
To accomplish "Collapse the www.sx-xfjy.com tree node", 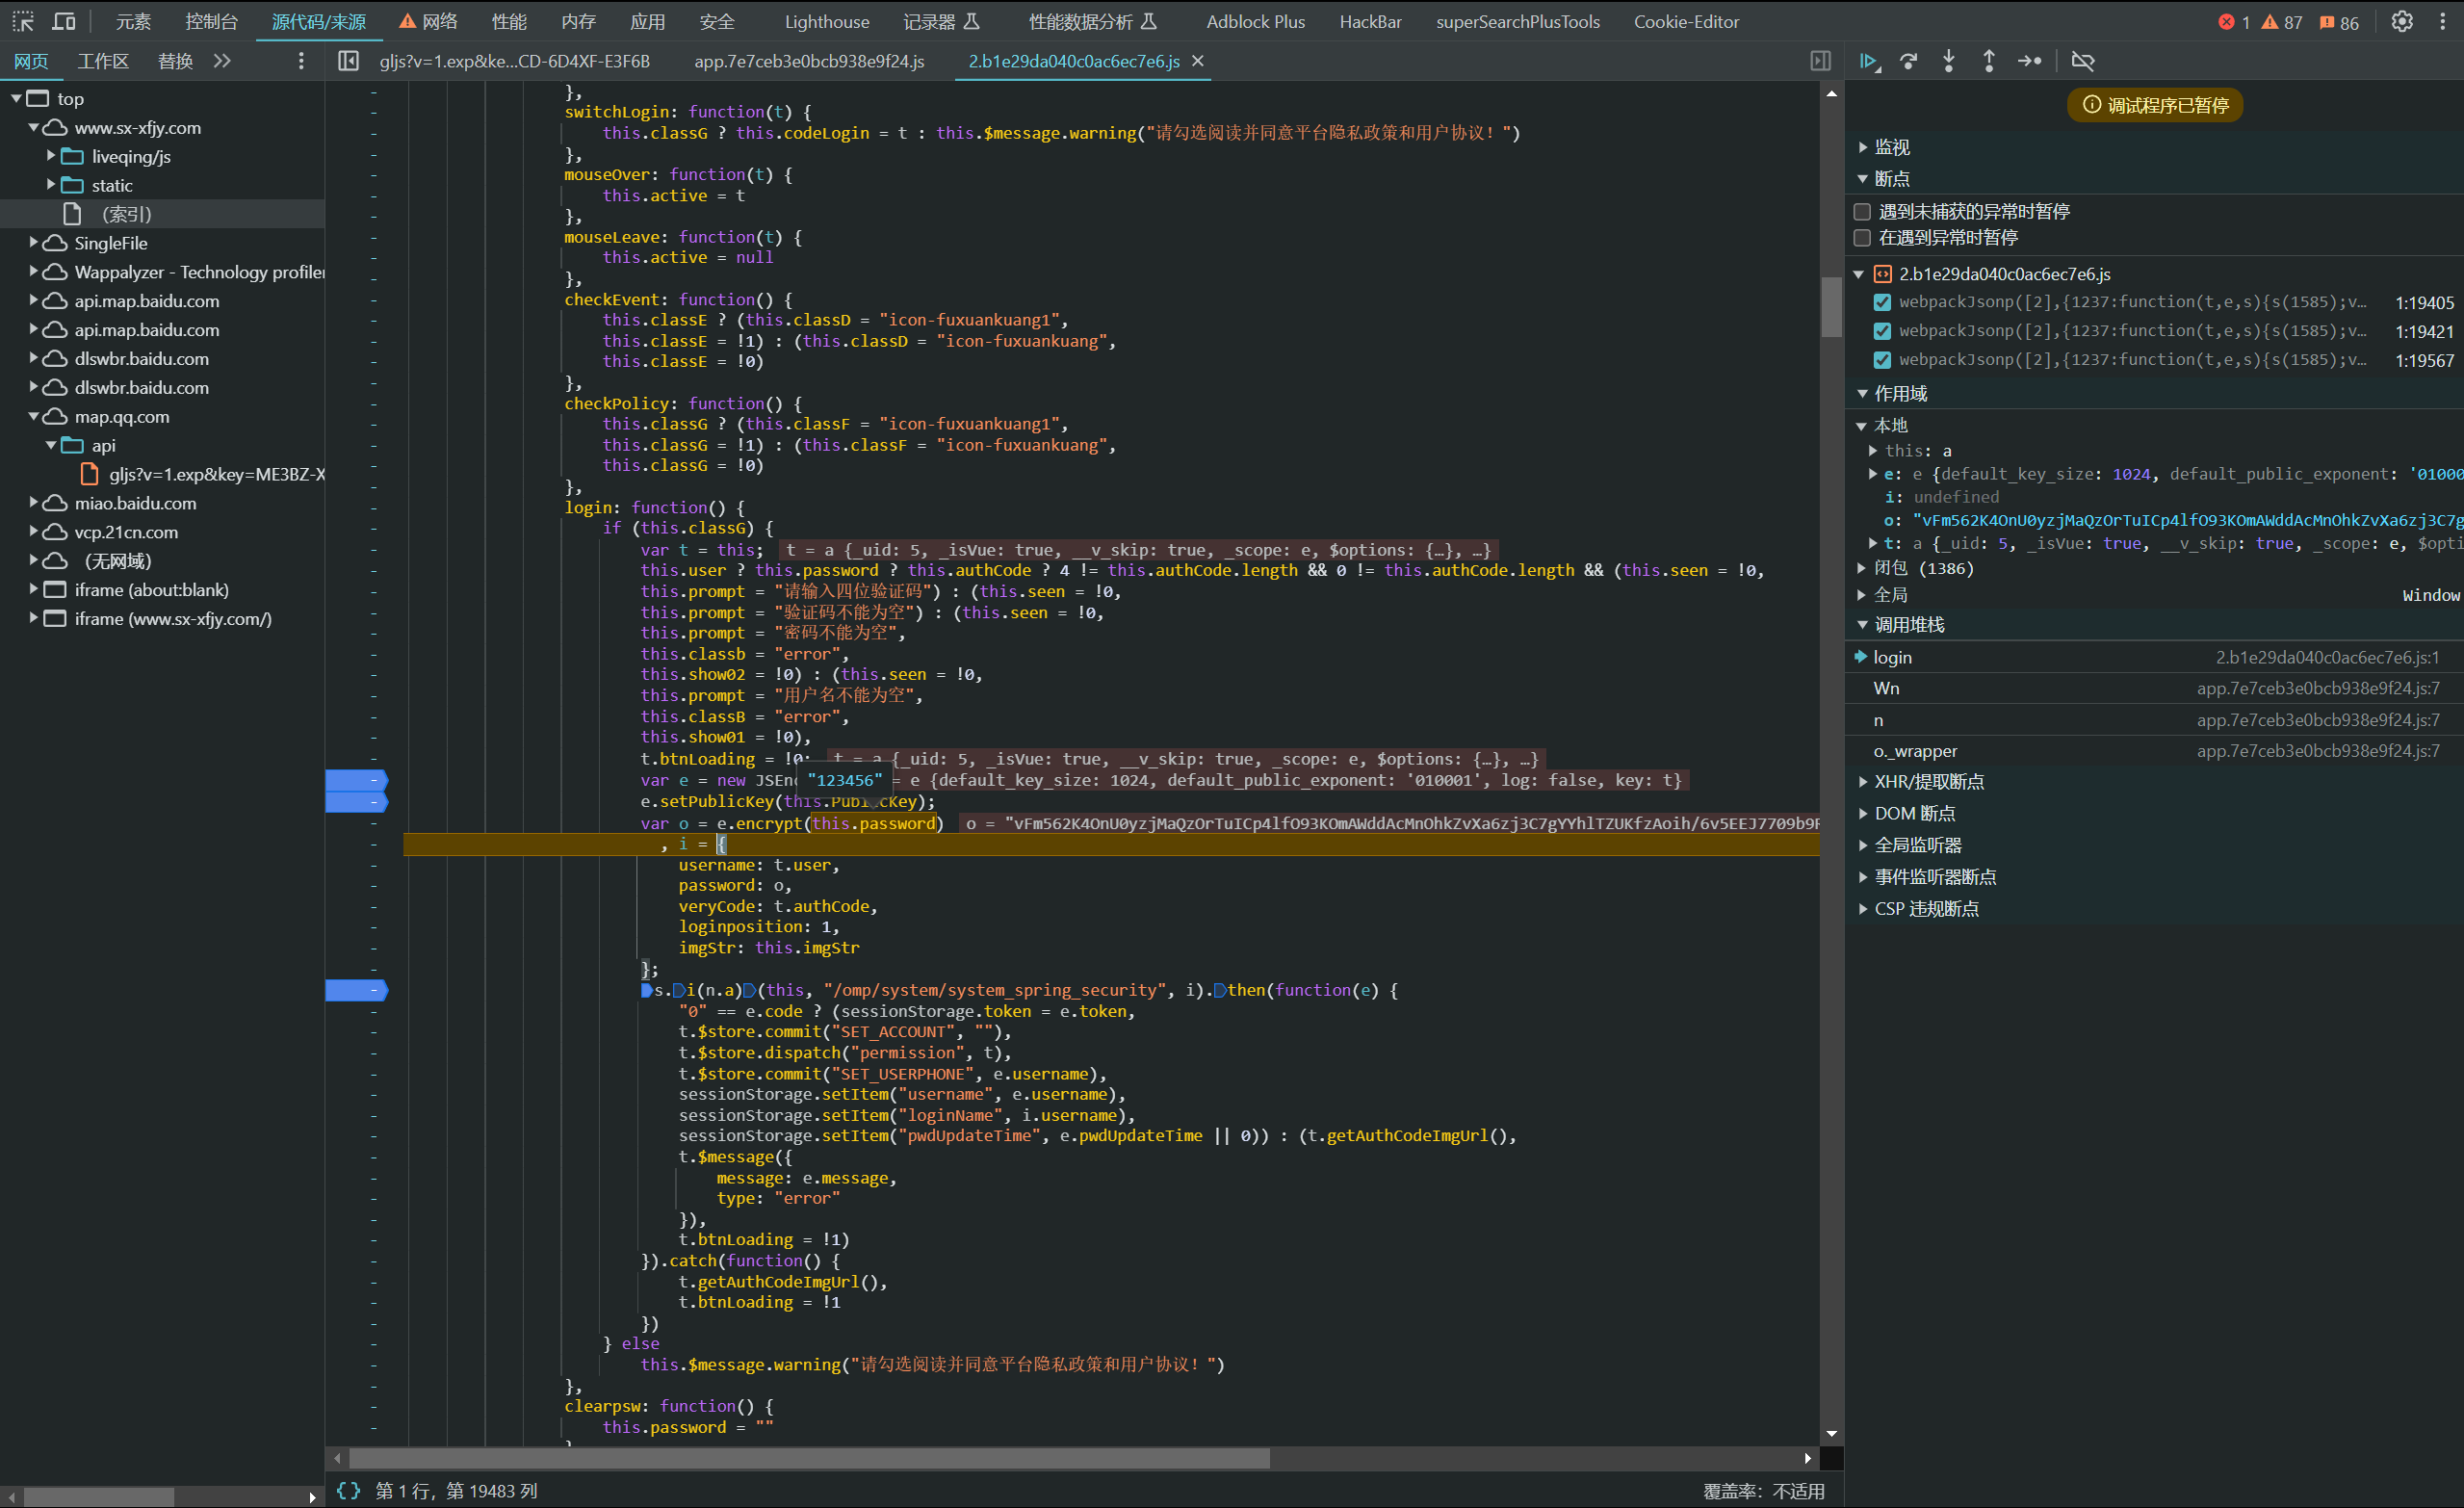I will point(33,128).
